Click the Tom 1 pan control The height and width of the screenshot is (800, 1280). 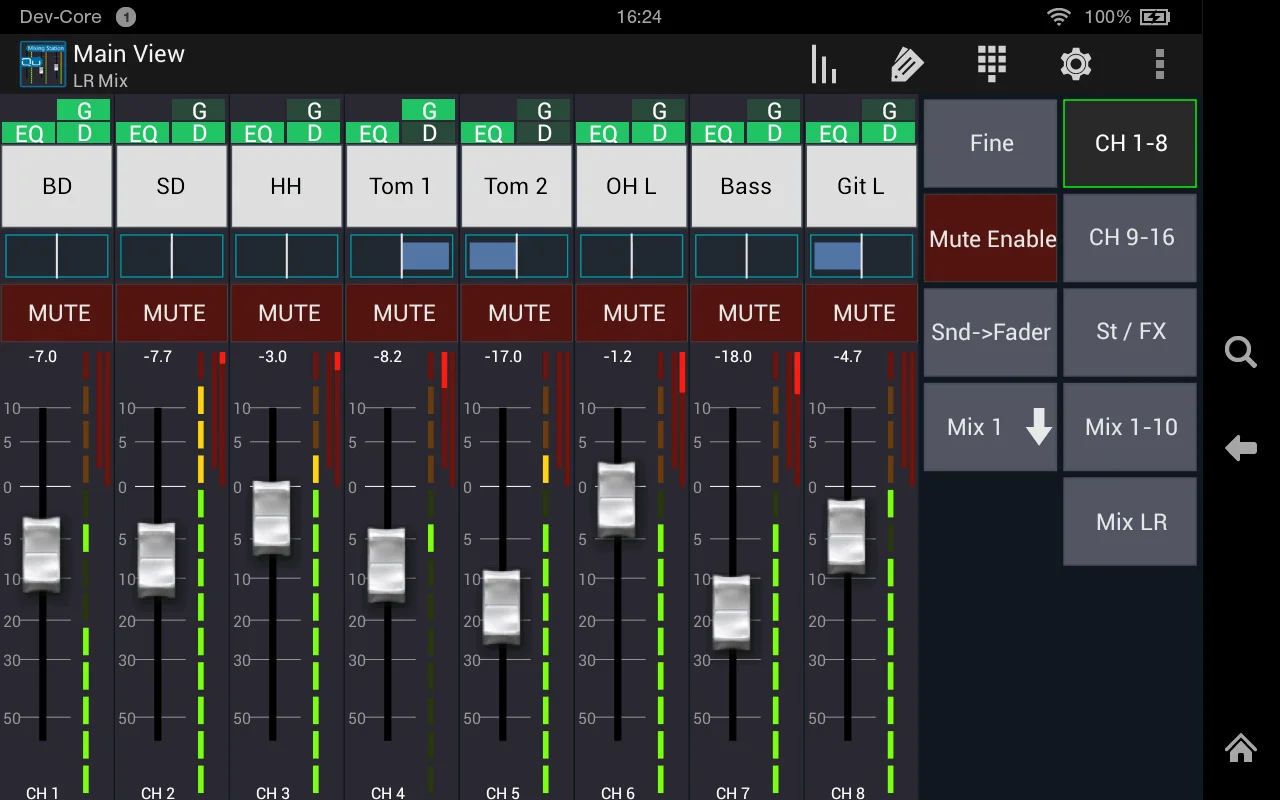(401, 256)
